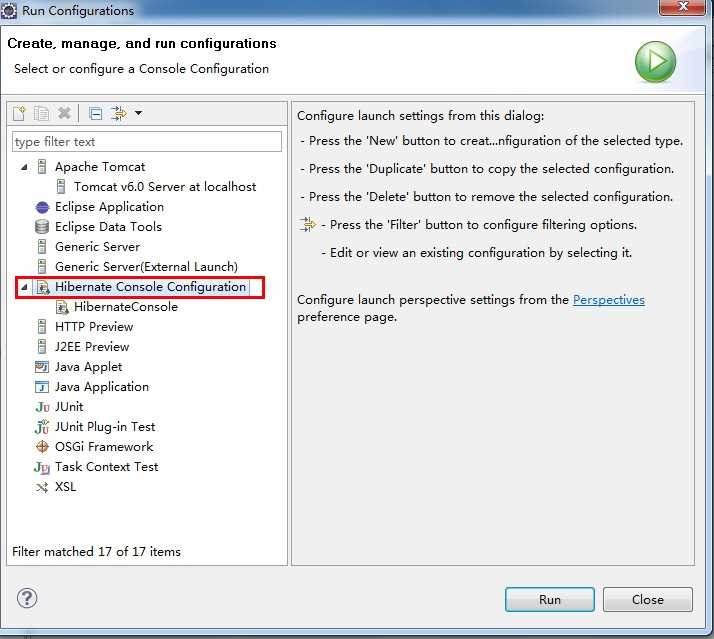Select Eclipse Data Tools entry
The width and height of the screenshot is (714, 639).
(x=108, y=227)
